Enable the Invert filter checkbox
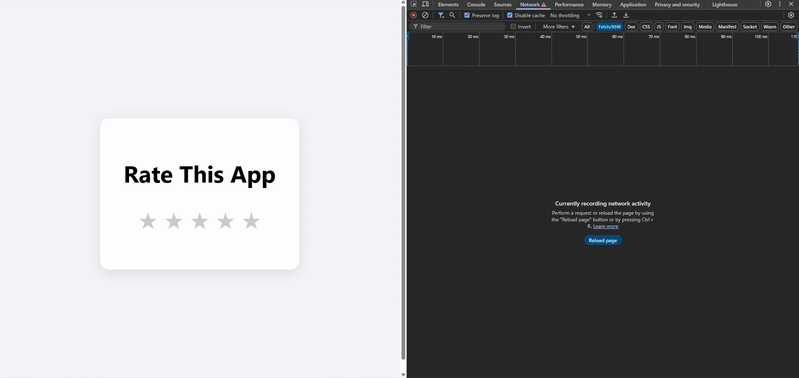 point(513,26)
